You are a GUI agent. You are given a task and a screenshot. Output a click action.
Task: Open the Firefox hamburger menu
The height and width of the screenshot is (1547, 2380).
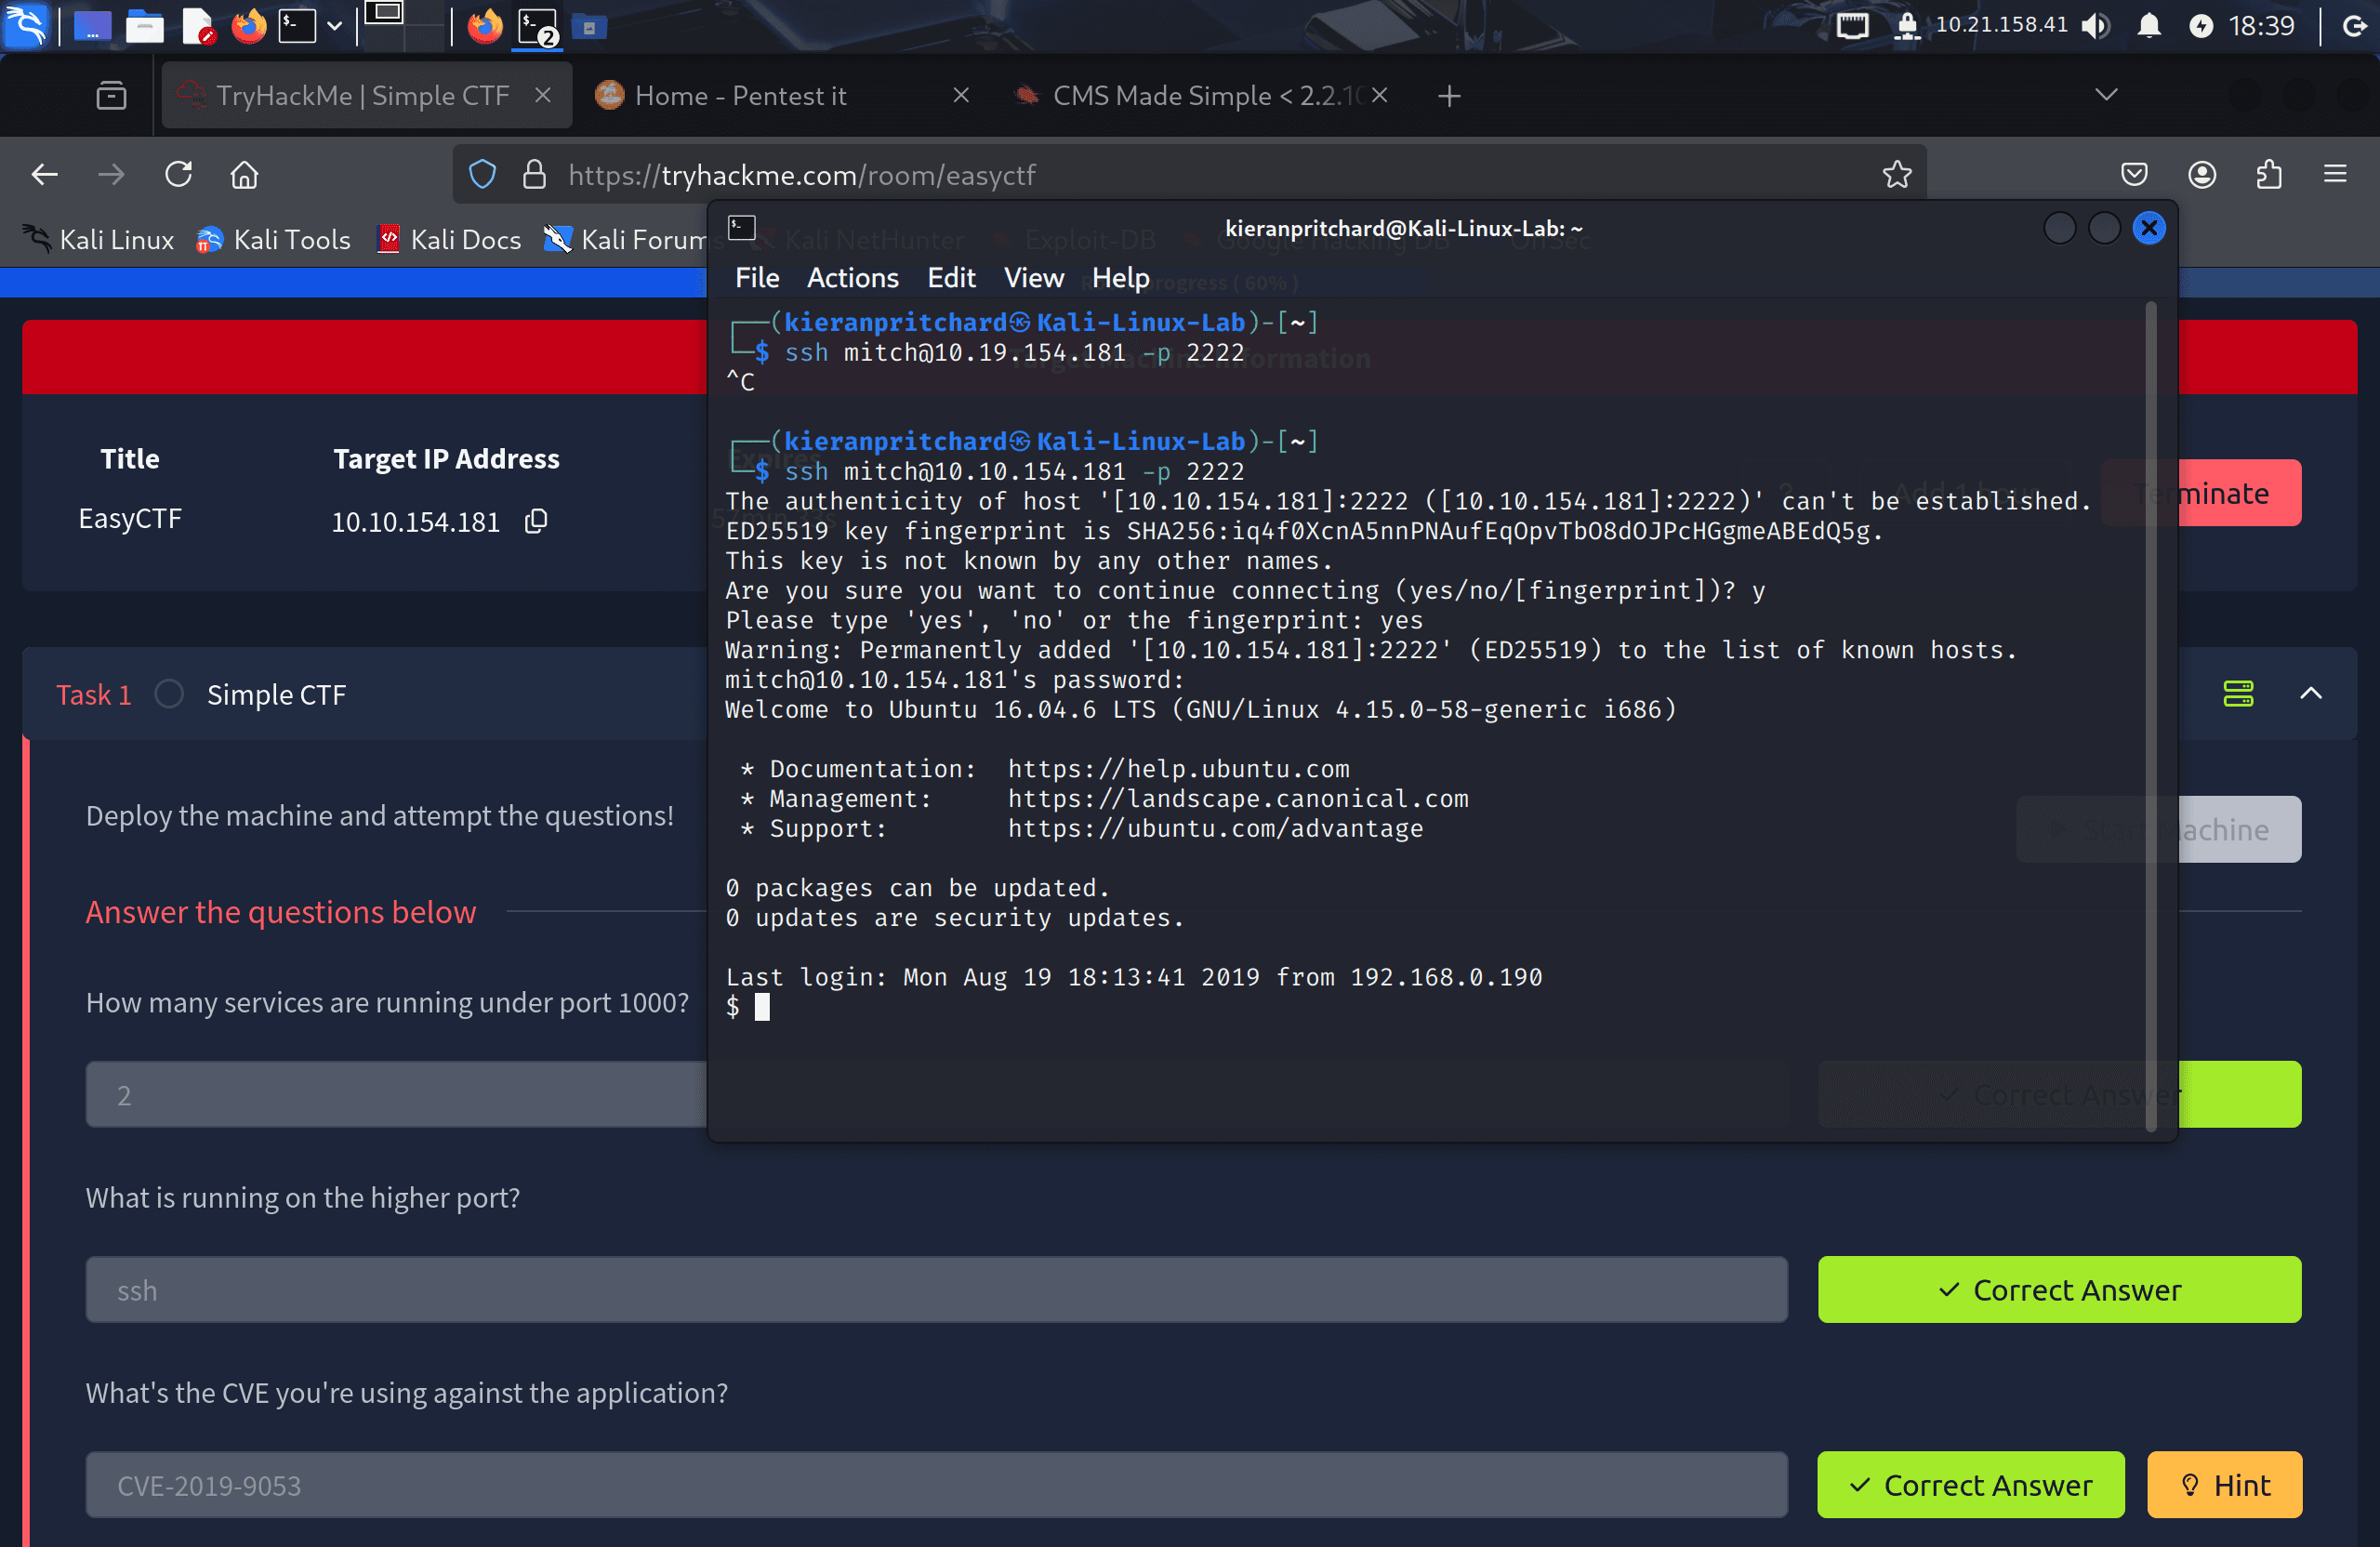[2335, 175]
